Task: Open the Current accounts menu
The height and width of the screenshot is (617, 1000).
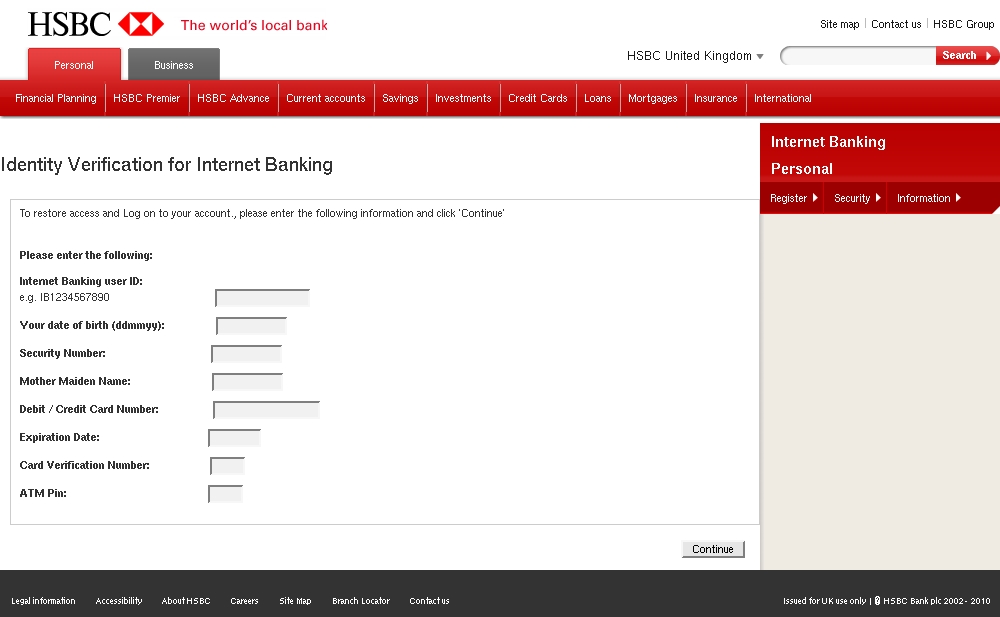Action: pos(326,98)
